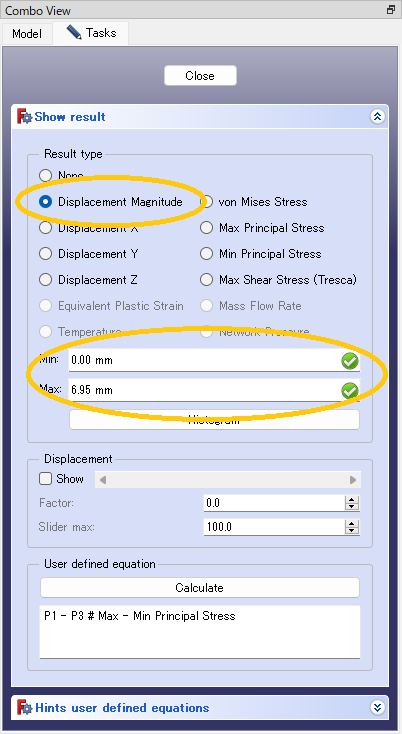Click the FreeCAD icon beside Show result
The width and height of the screenshot is (402, 734).
[x=24, y=117]
